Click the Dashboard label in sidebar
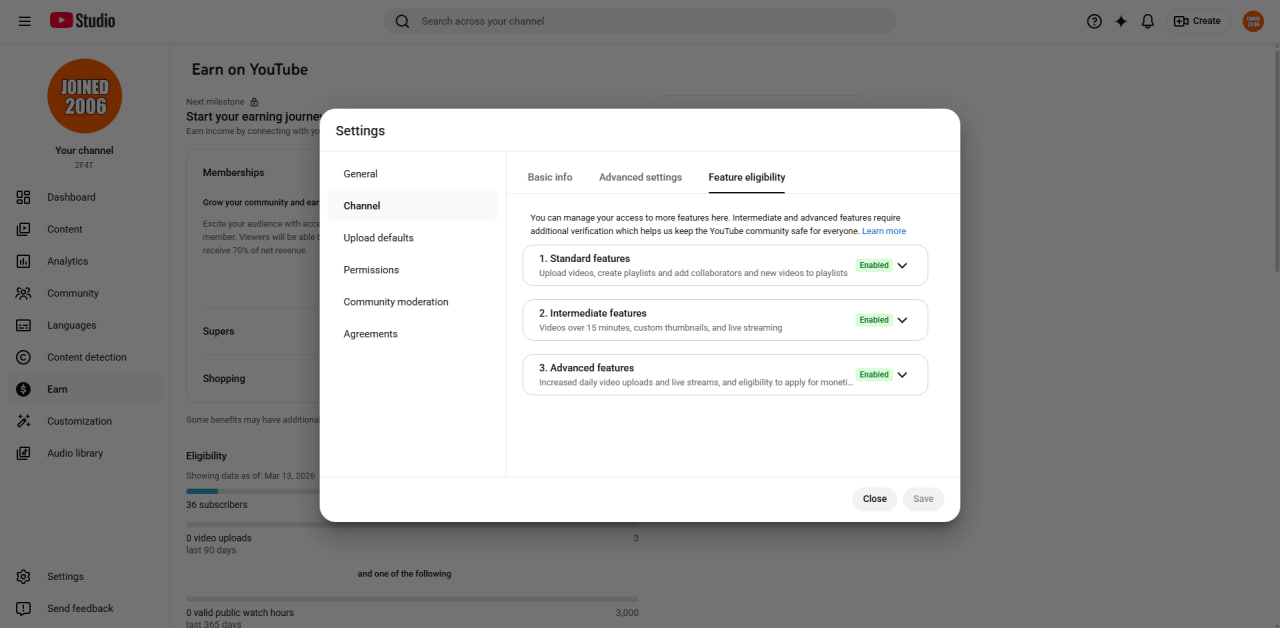Screen dimensions: 1280x628 pos(72,197)
